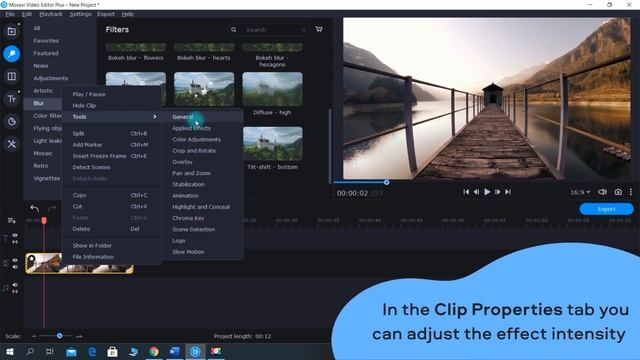Take a snapshot with the camera icon
The image size is (640, 360).
618,192
